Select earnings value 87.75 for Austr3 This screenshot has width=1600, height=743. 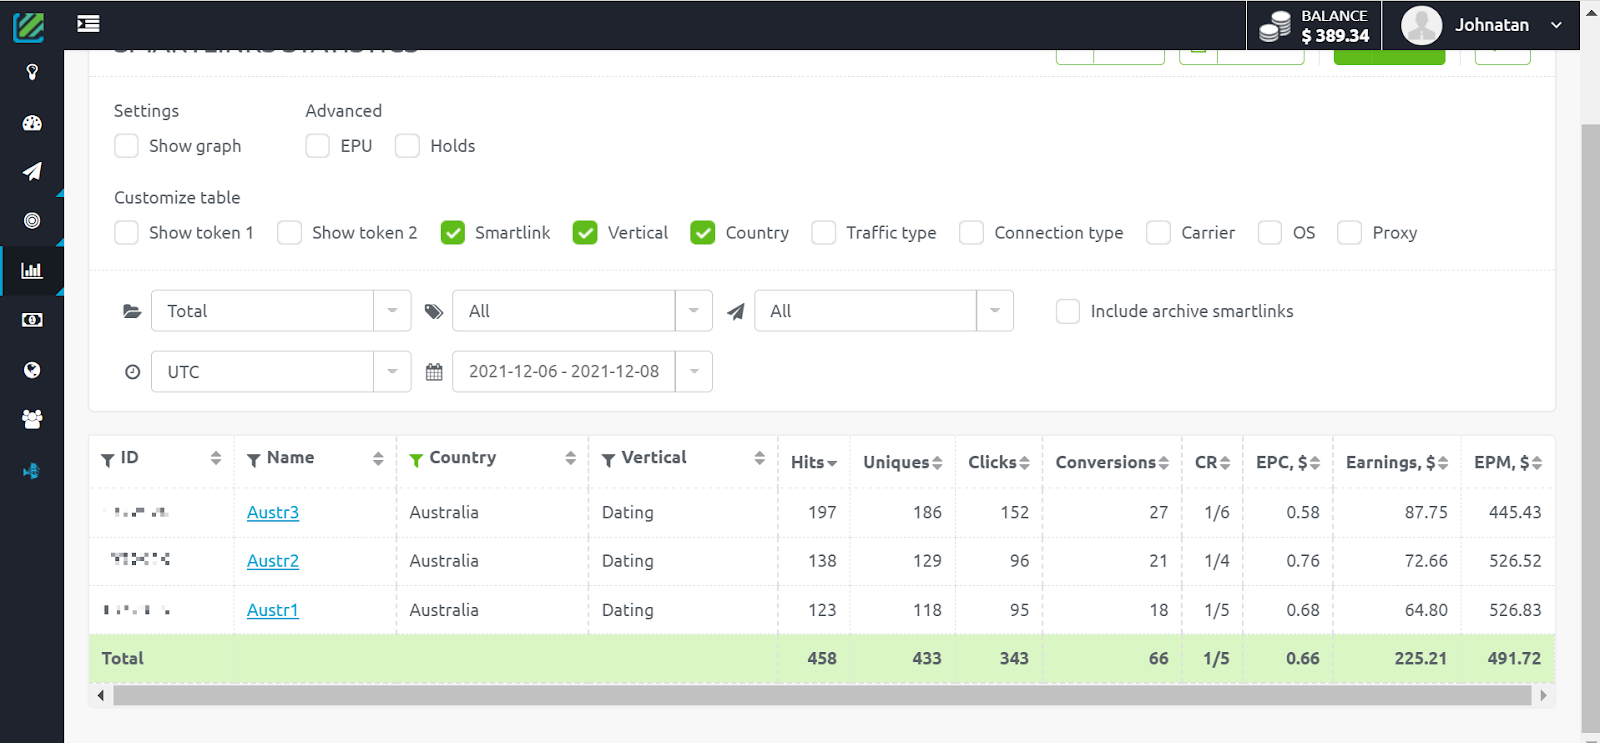1426,512
